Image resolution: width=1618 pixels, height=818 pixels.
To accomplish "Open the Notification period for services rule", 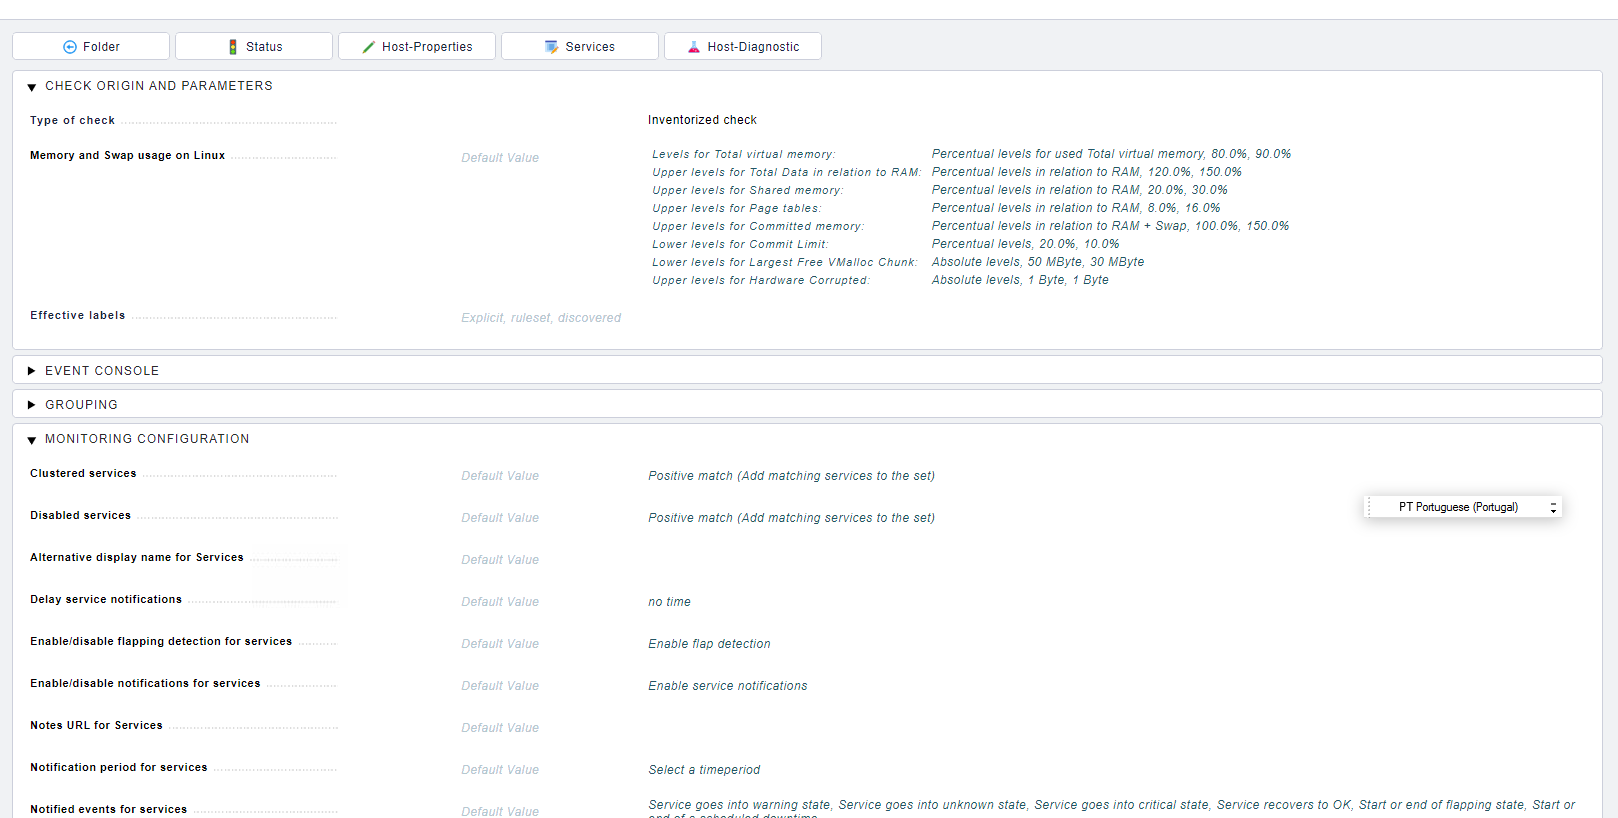I will 119,768.
